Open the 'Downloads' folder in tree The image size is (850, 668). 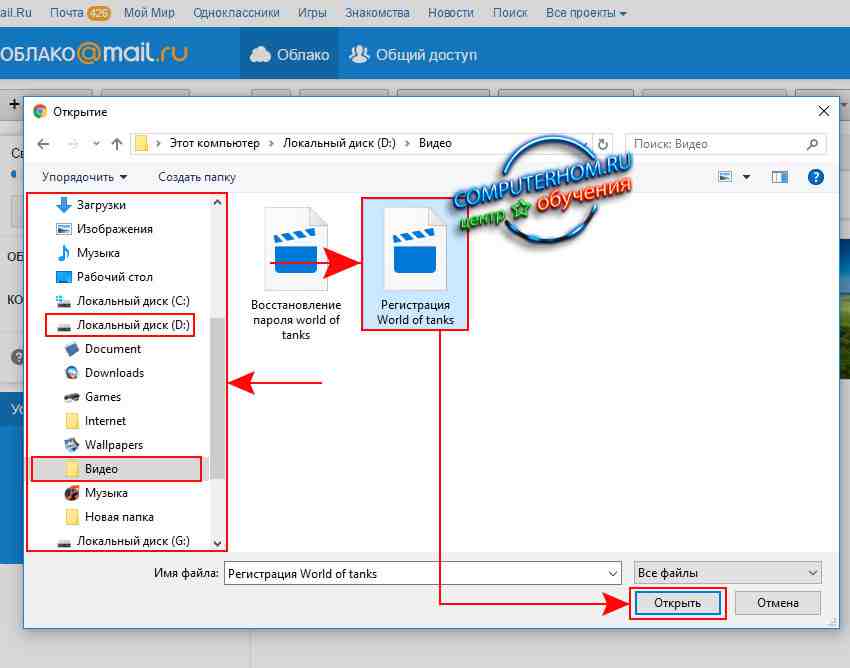point(114,373)
